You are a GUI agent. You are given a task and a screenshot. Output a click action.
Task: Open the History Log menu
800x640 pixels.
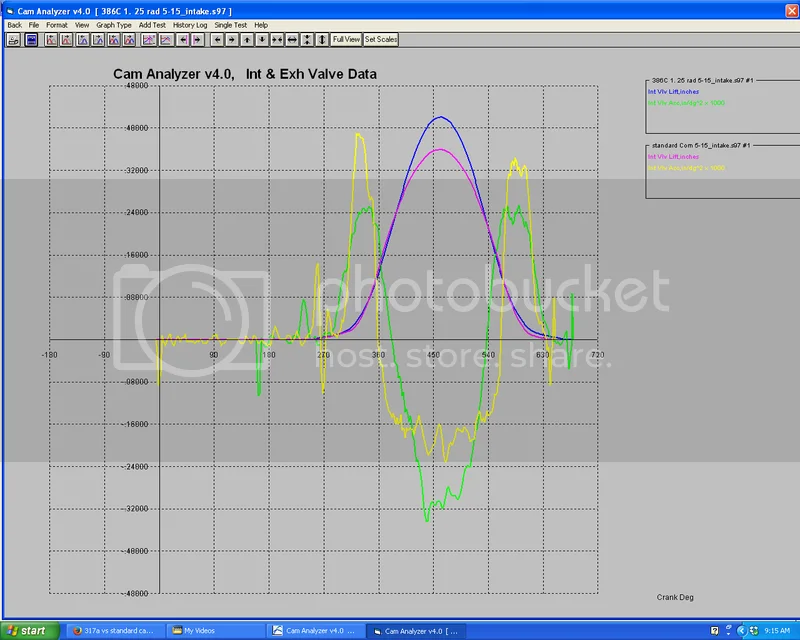point(190,24)
